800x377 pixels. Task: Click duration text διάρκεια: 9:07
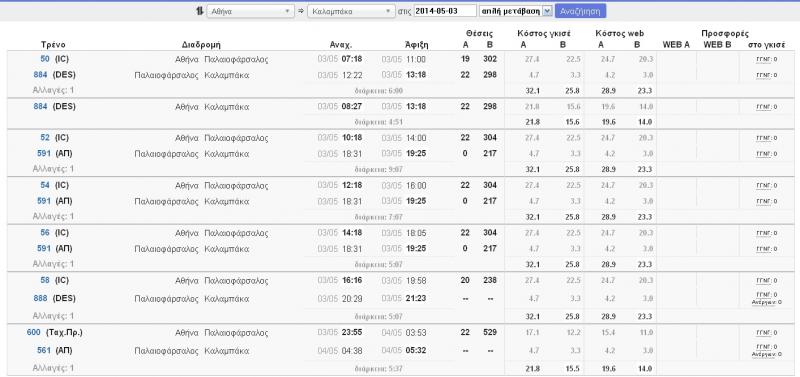click(x=379, y=169)
